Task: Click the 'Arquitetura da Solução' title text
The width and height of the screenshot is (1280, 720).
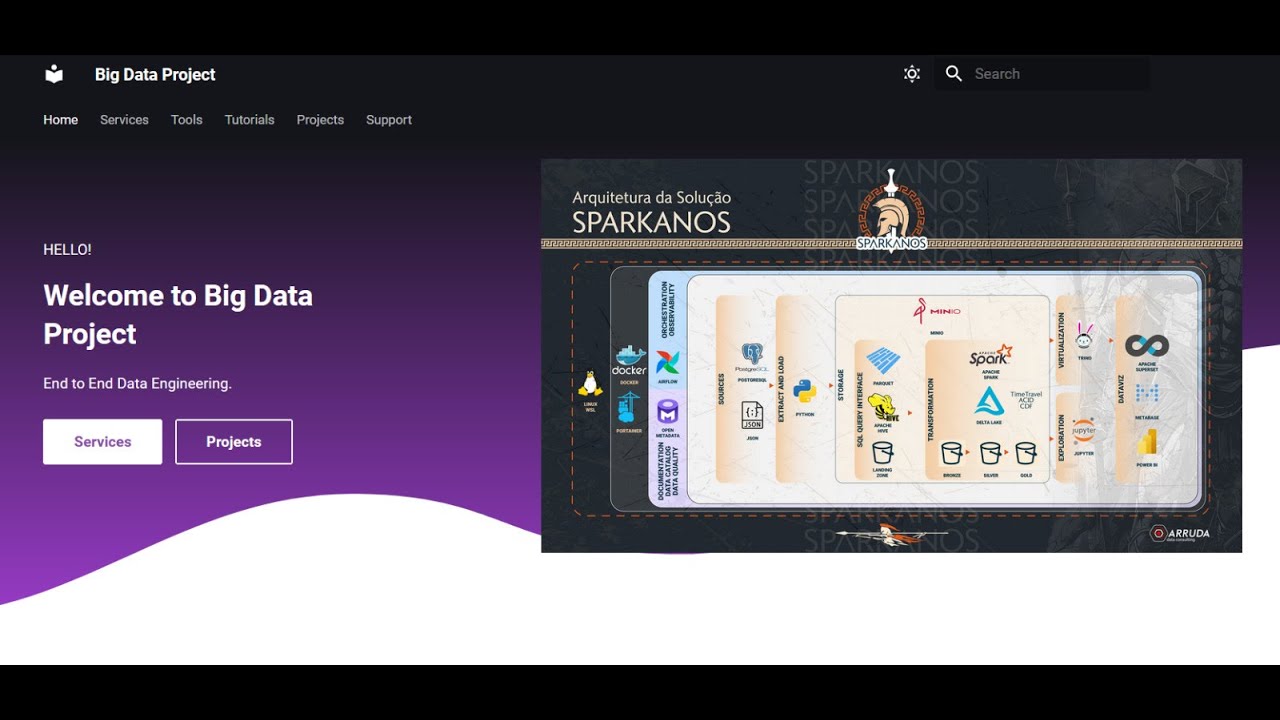Action: point(651,198)
